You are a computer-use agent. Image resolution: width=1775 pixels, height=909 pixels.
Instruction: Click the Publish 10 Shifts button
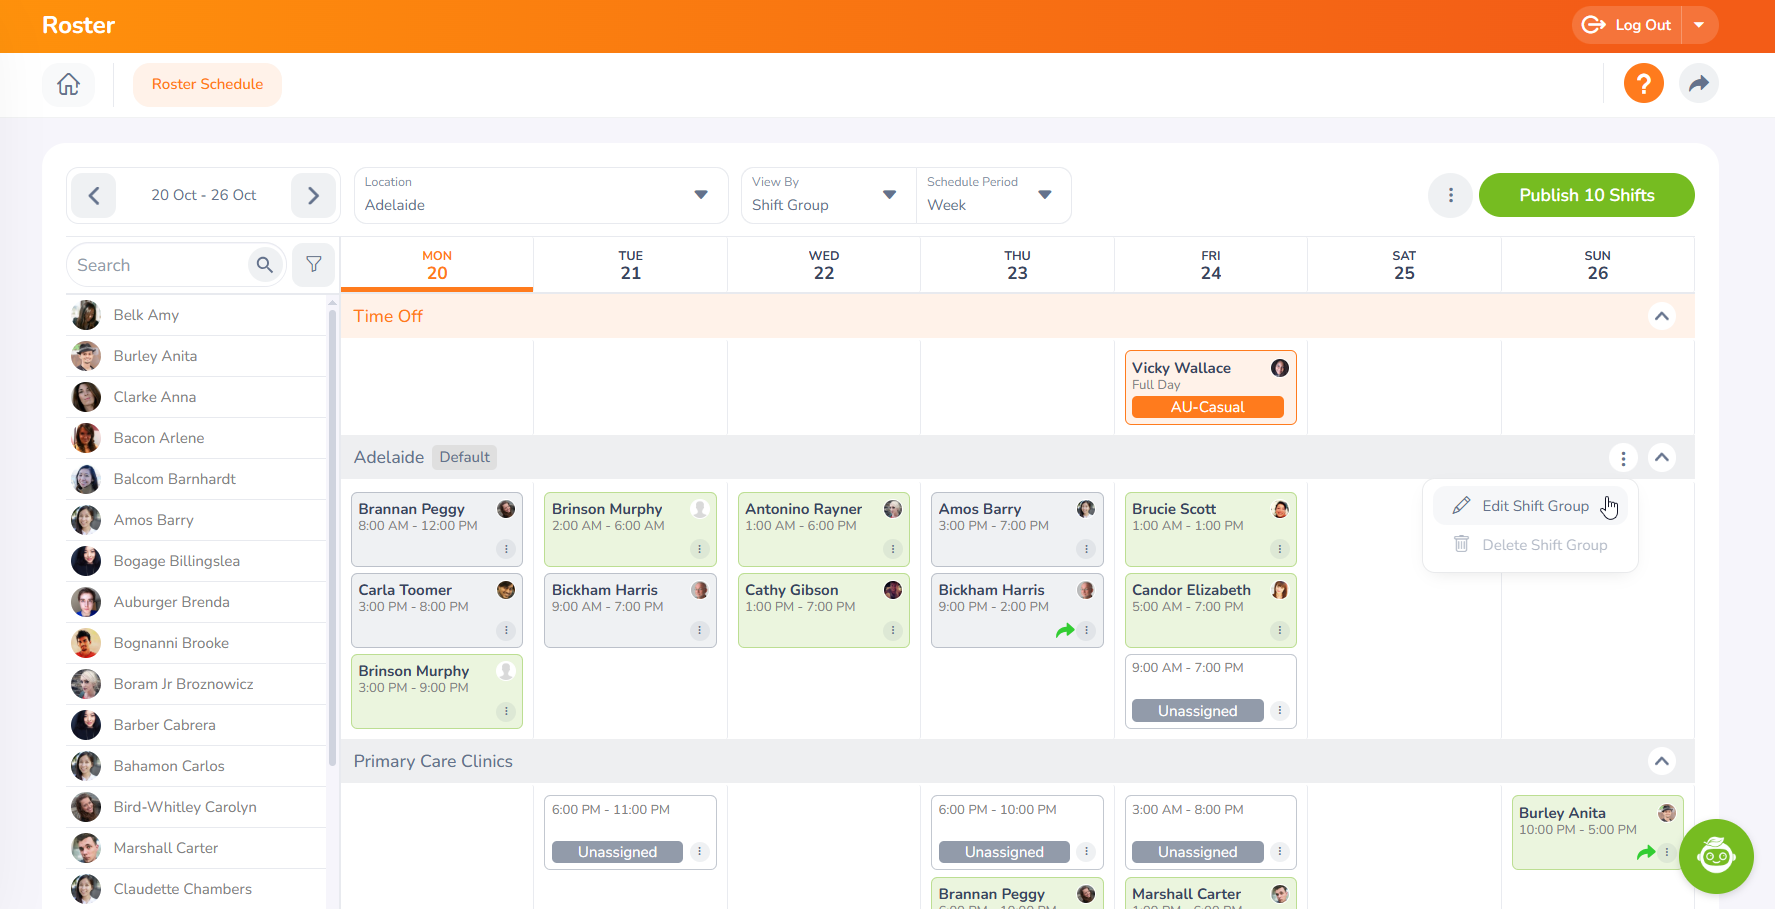[1586, 195]
